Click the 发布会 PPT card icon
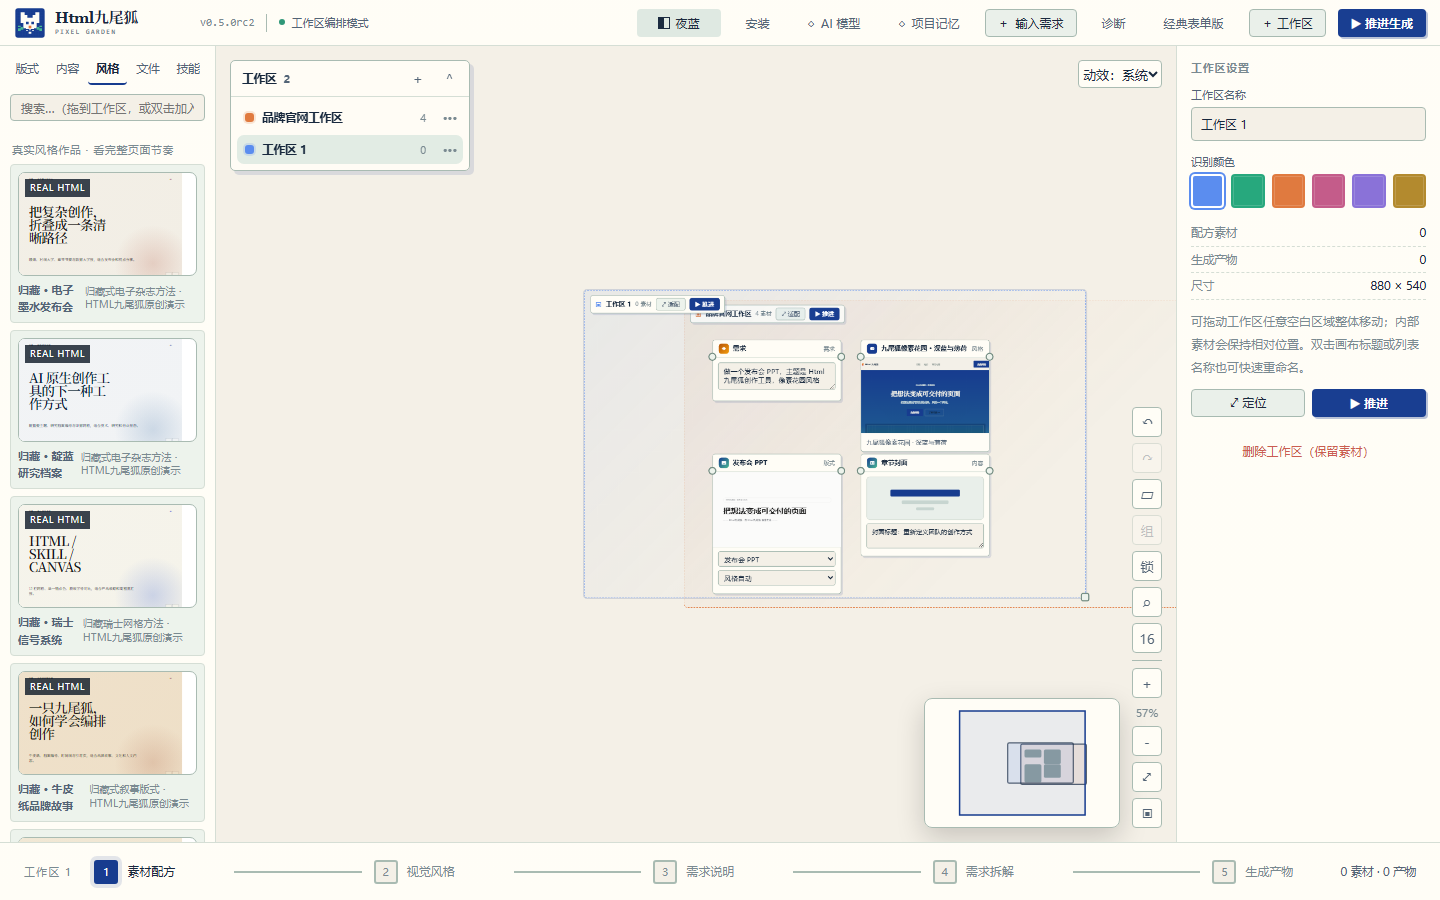The width and height of the screenshot is (1440, 900). point(724,463)
